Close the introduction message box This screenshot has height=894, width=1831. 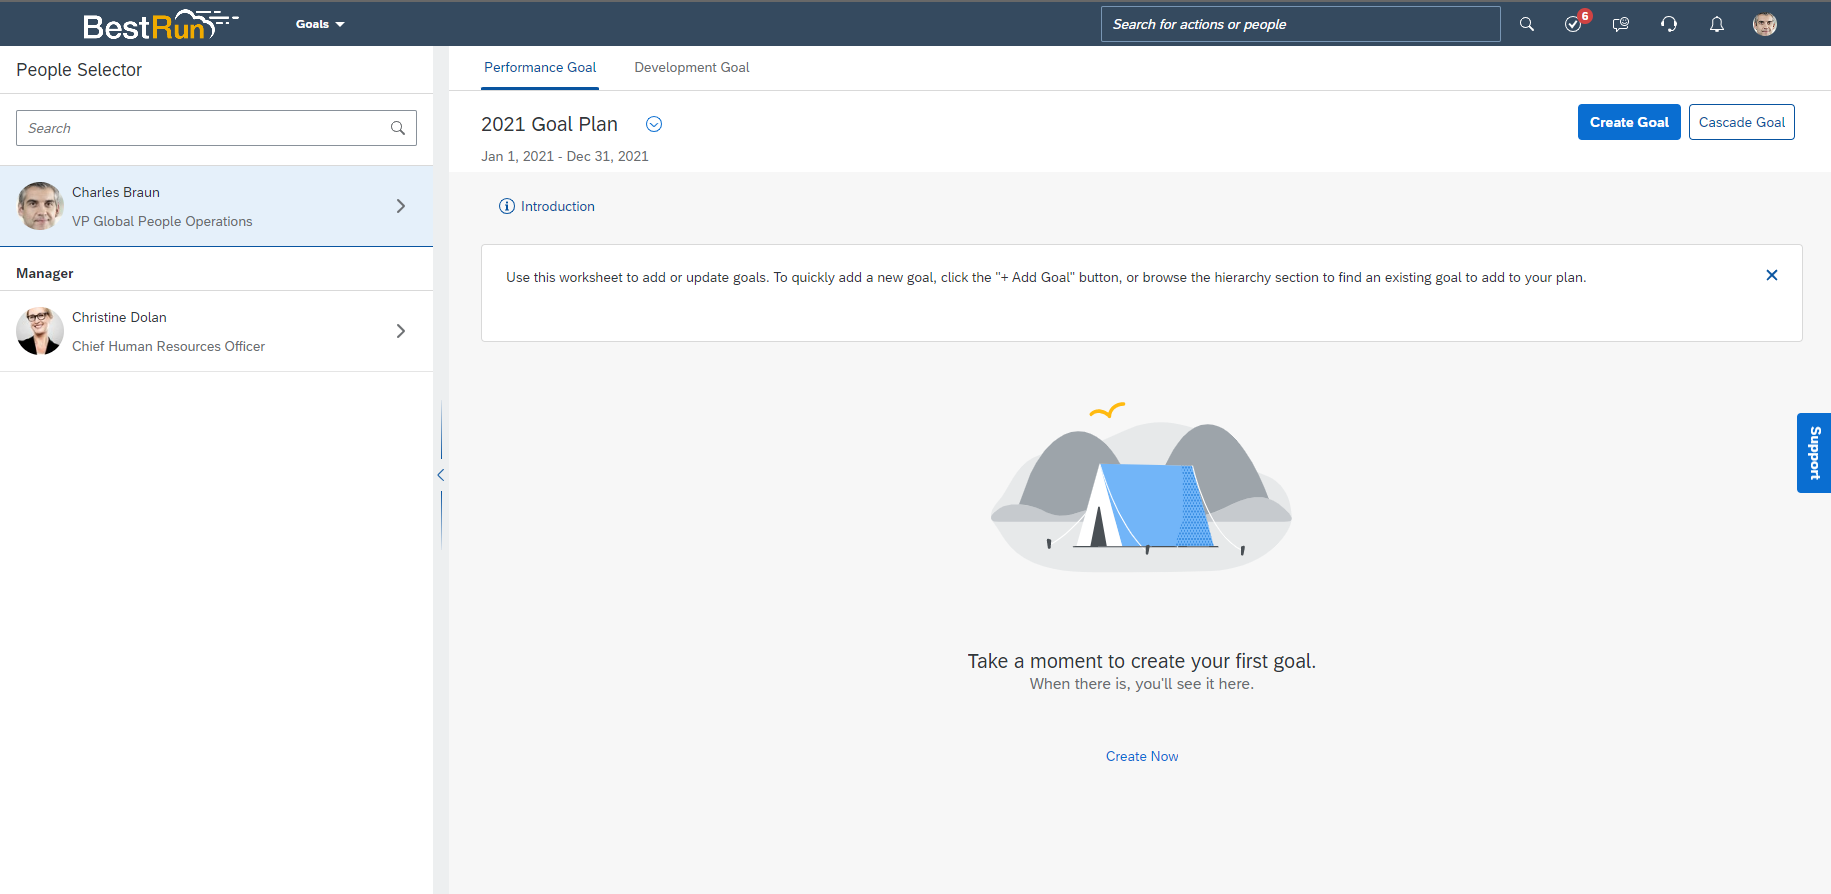(1772, 275)
